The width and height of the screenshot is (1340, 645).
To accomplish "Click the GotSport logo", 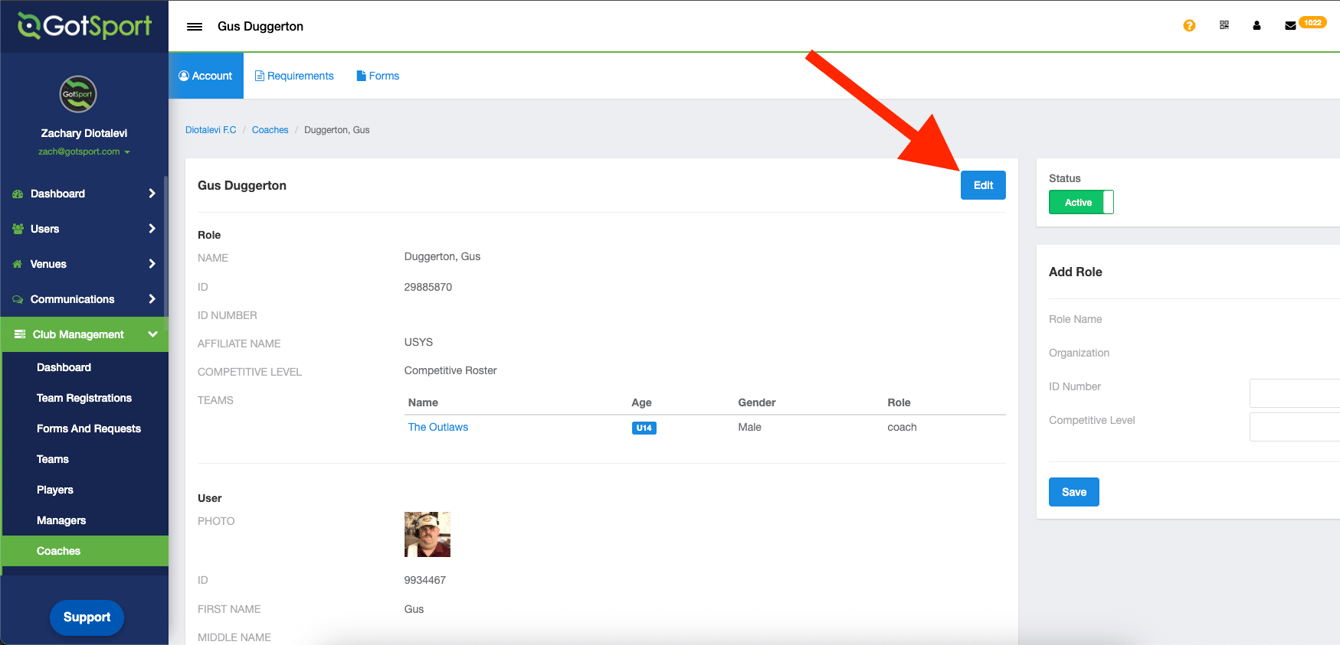I will 84,26.
